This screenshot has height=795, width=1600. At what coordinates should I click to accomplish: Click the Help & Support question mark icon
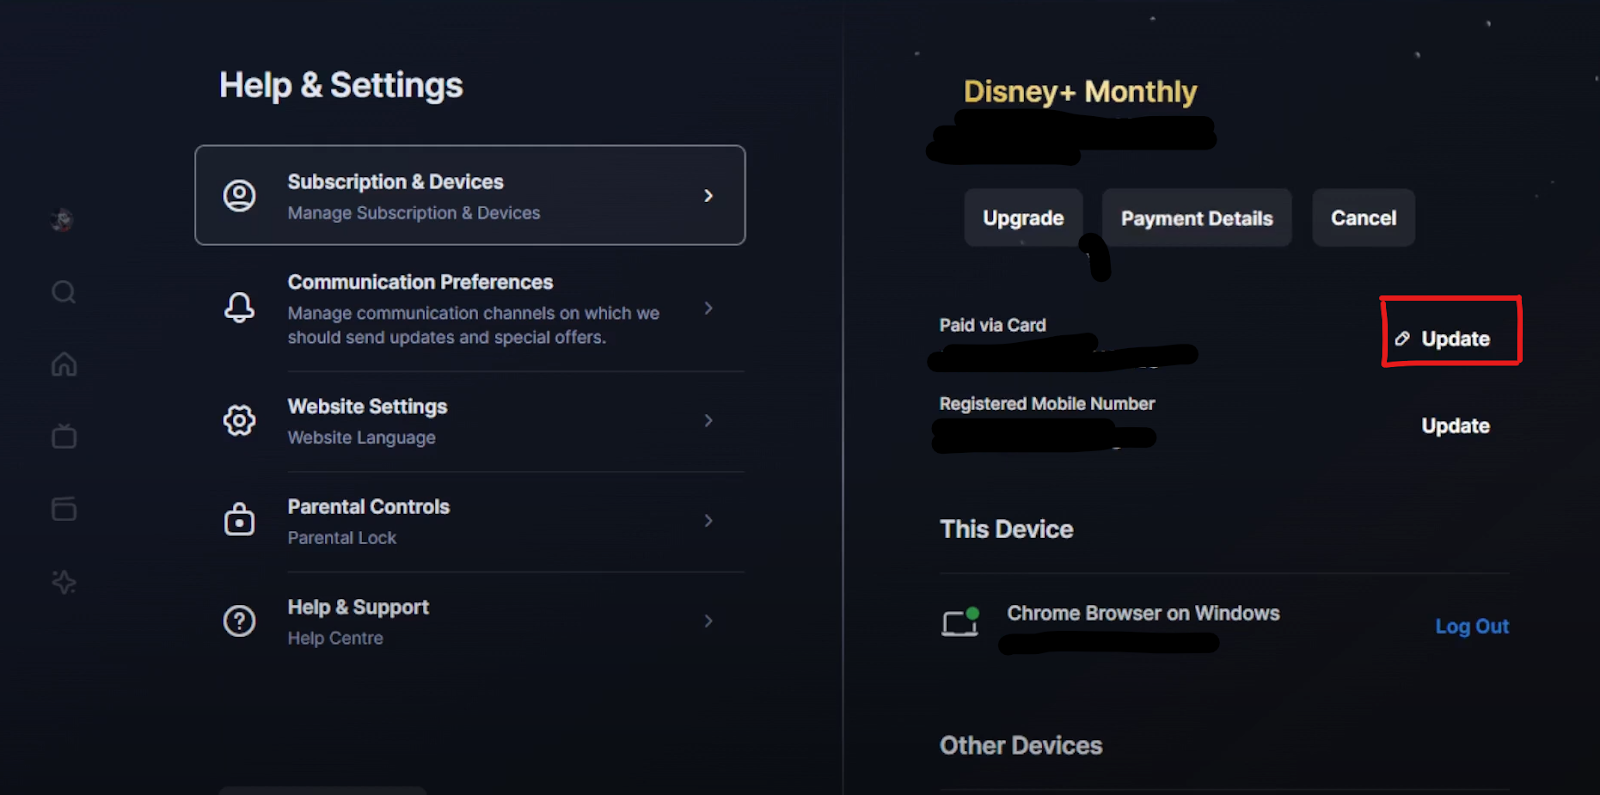coord(239,621)
